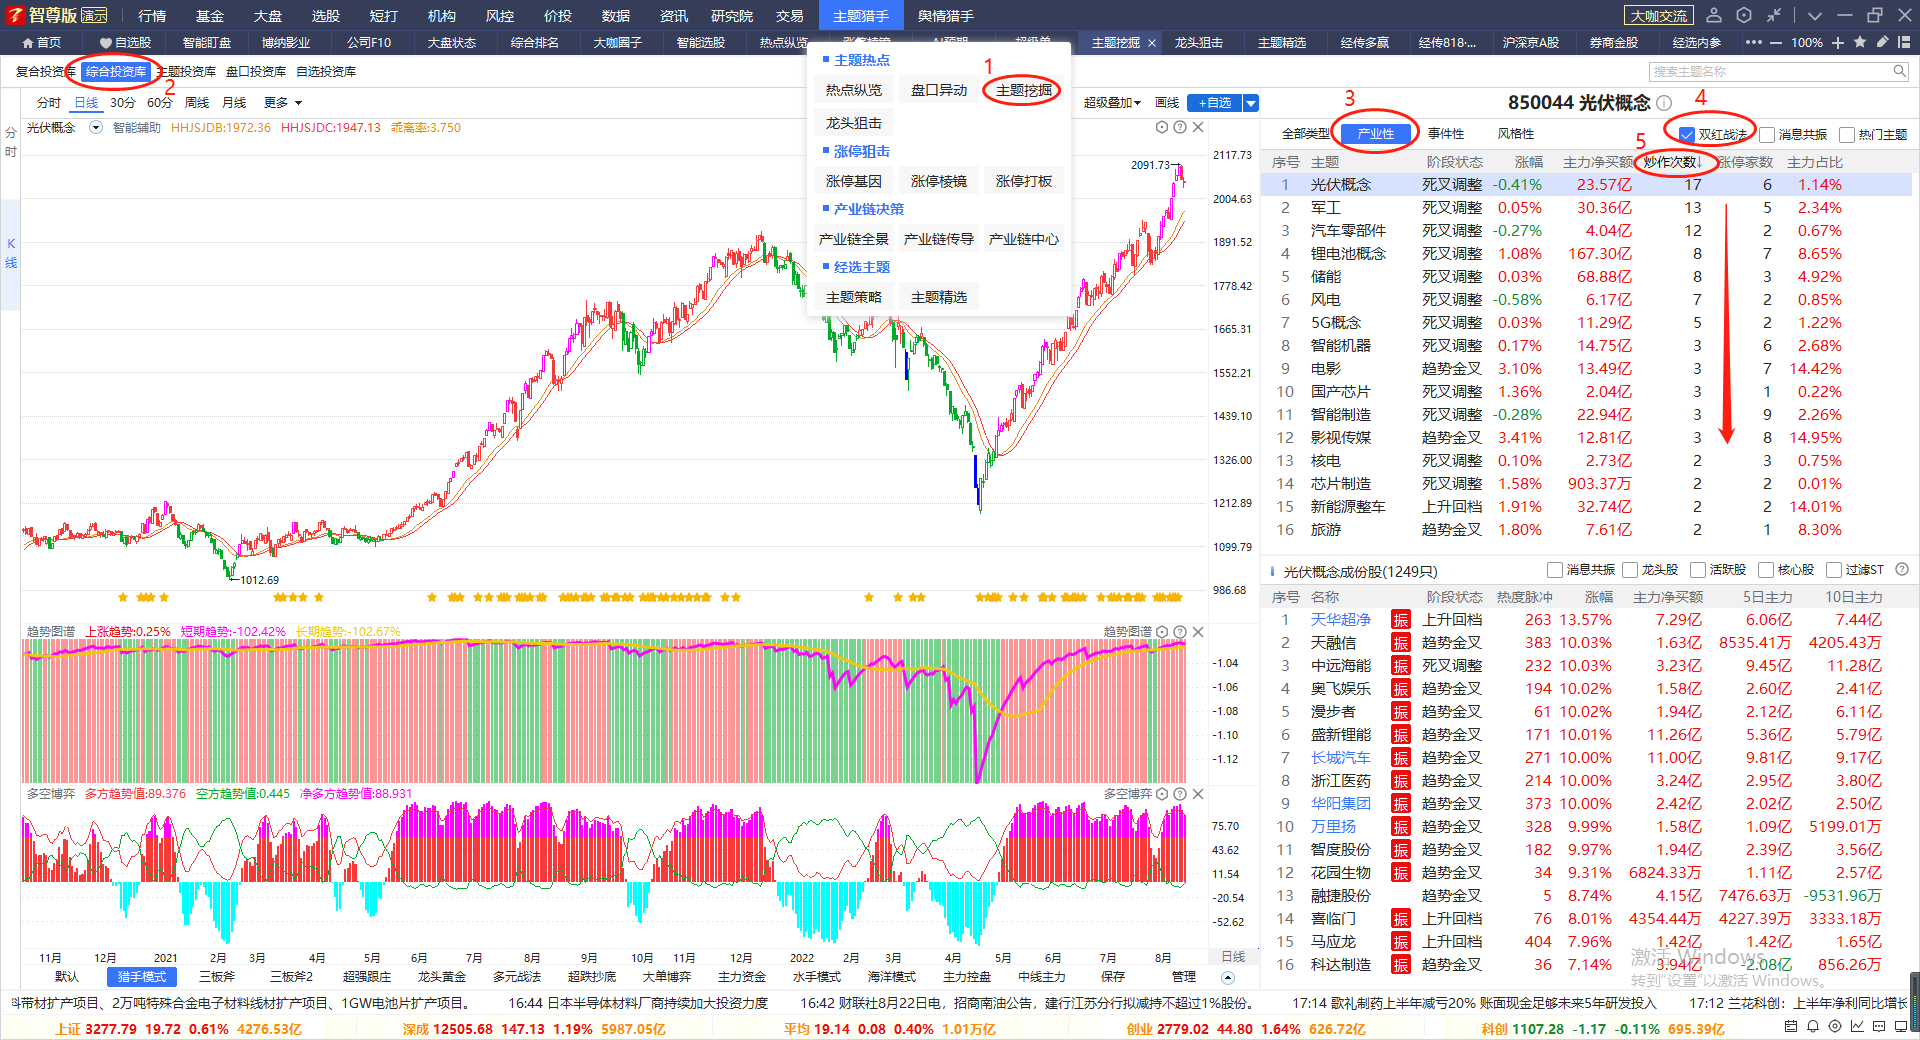Click the layout list icon in tab bar
The image size is (1920, 1040).
(1904, 42)
